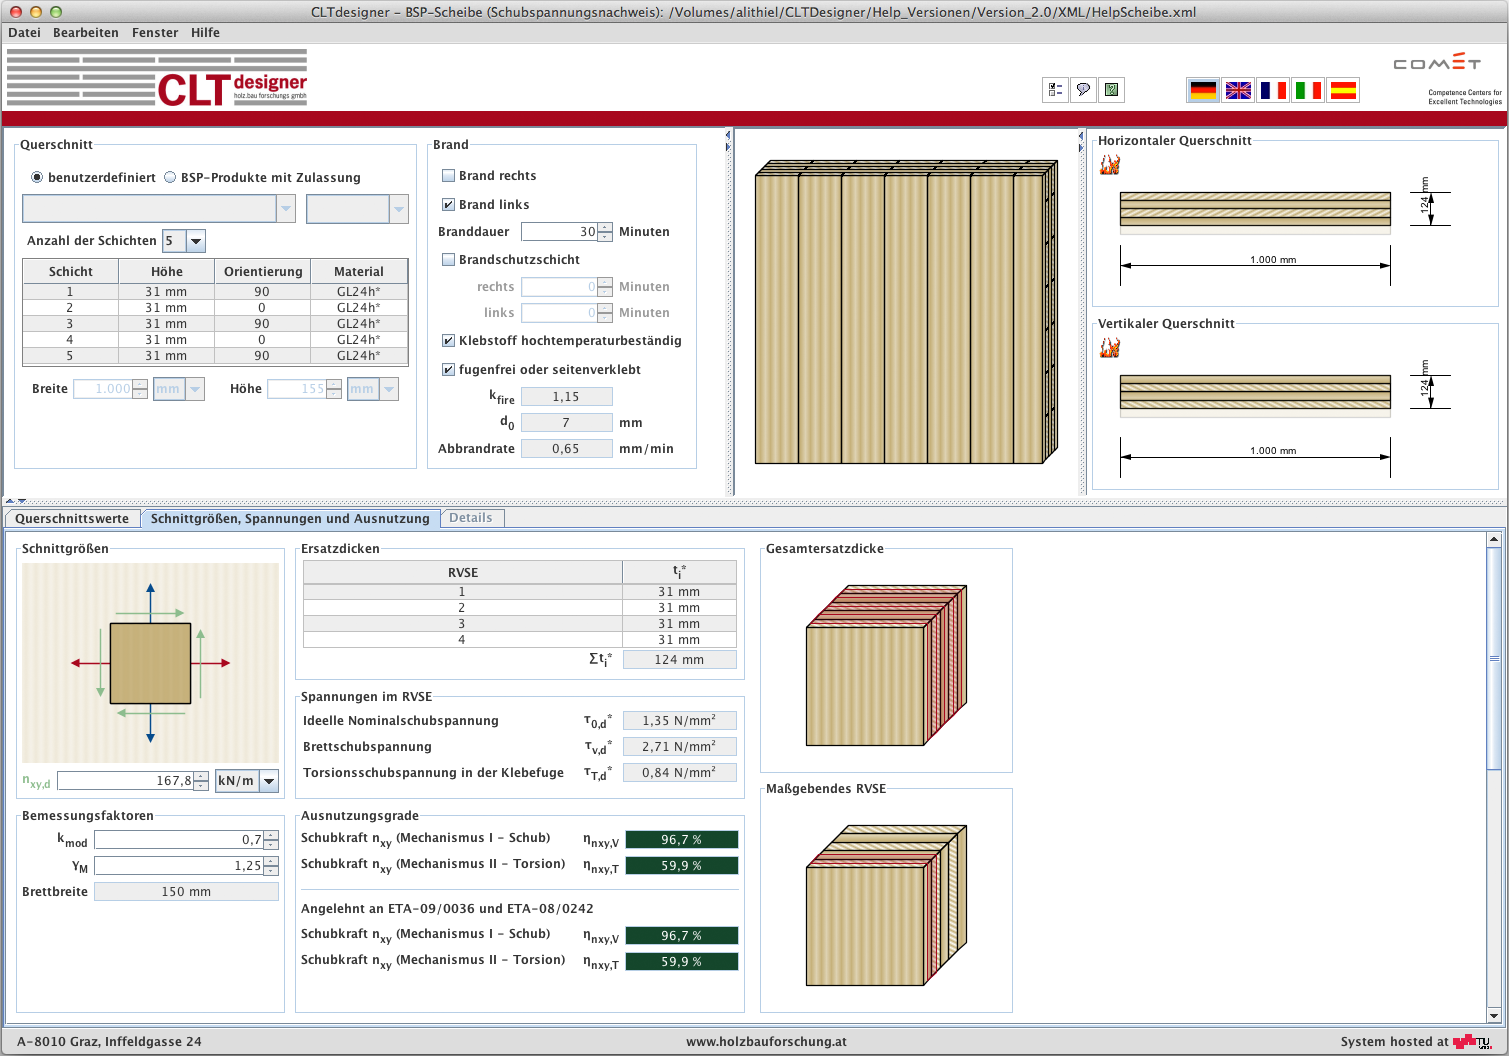Switch language to English UK flag

coord(1238,91)
